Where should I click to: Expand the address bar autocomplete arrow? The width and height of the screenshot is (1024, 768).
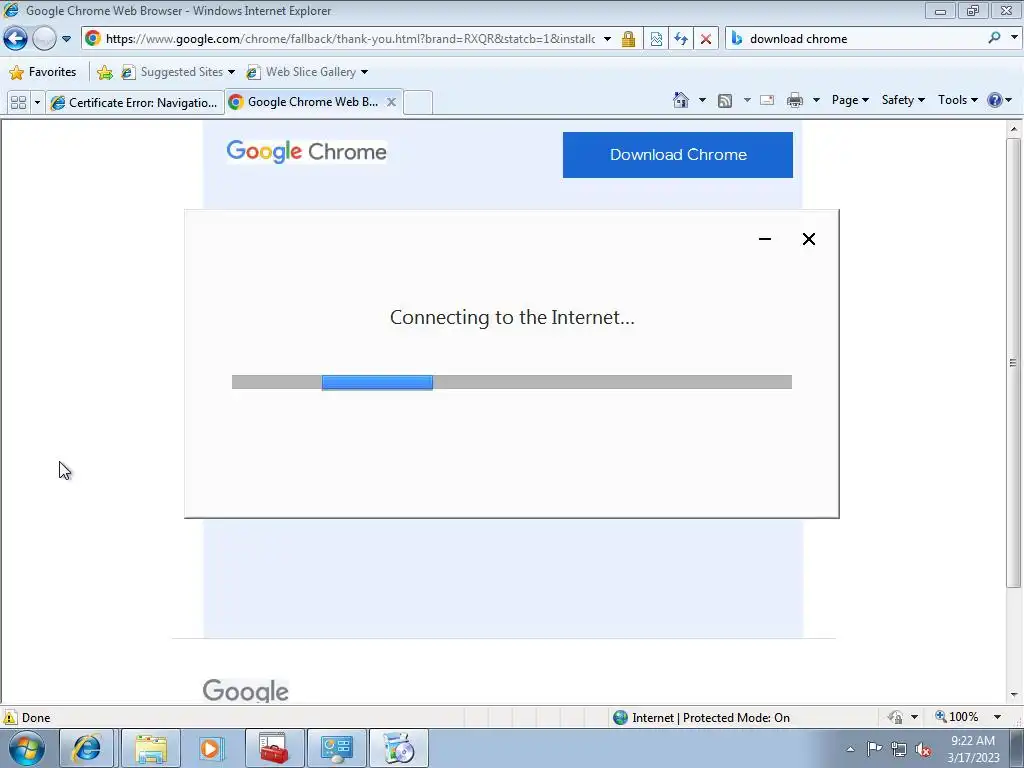point(607,39)
